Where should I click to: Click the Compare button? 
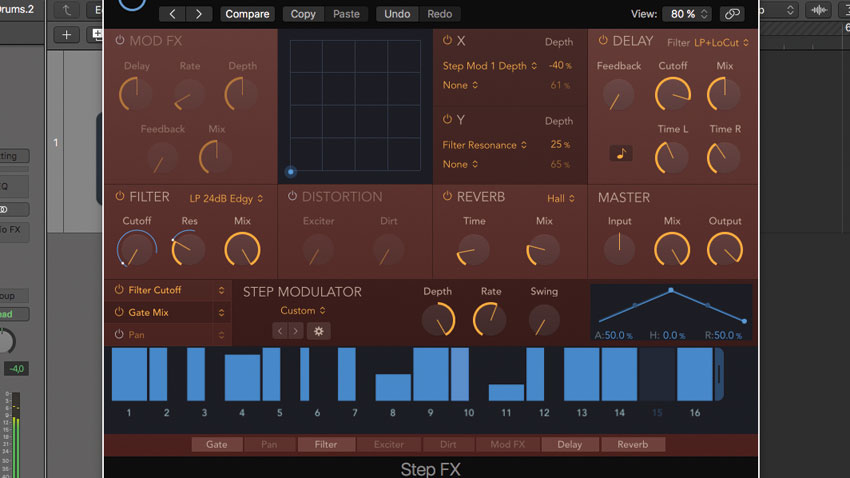point(247,14)
